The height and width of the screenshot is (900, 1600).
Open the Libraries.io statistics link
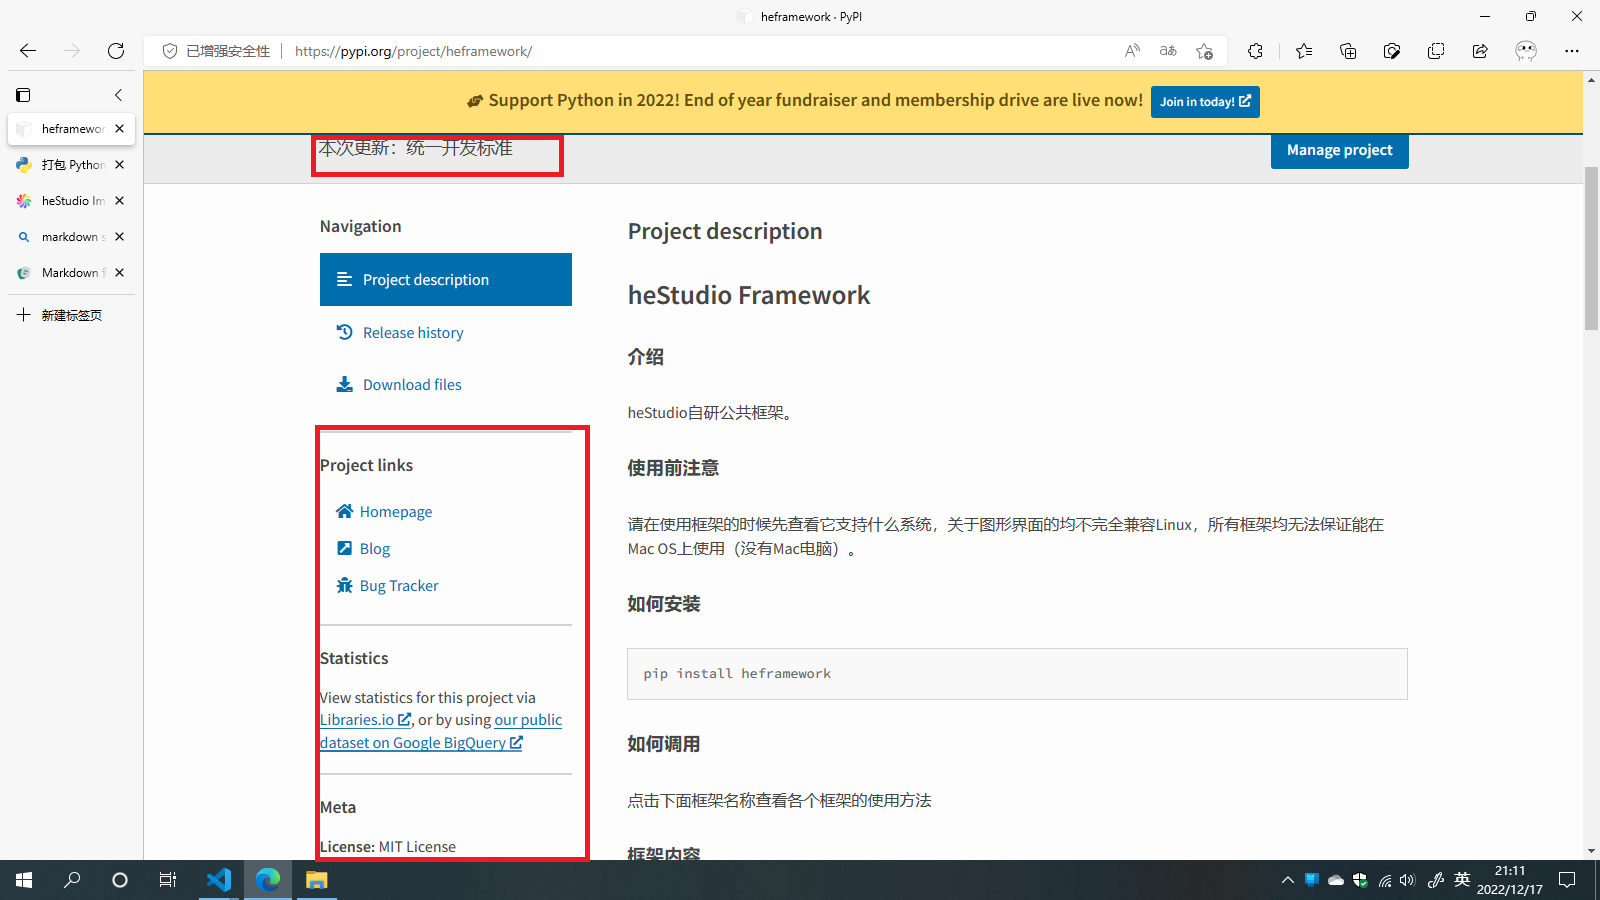pyautogui.click(x=365, y=720)
